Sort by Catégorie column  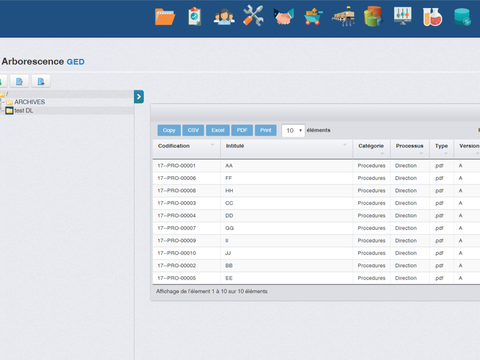click(x=371, y=149)
